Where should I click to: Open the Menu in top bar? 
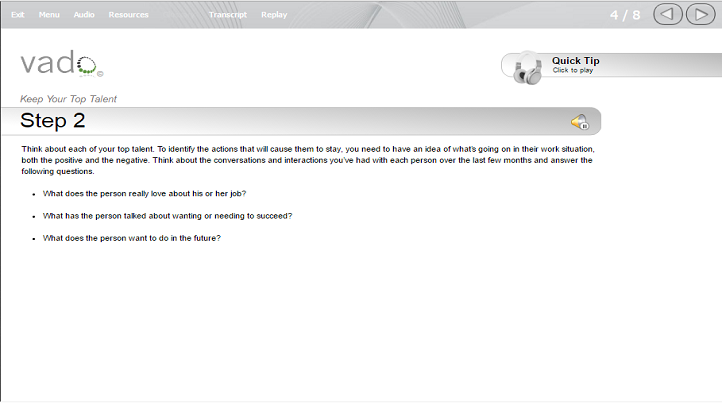coord(49,15)
